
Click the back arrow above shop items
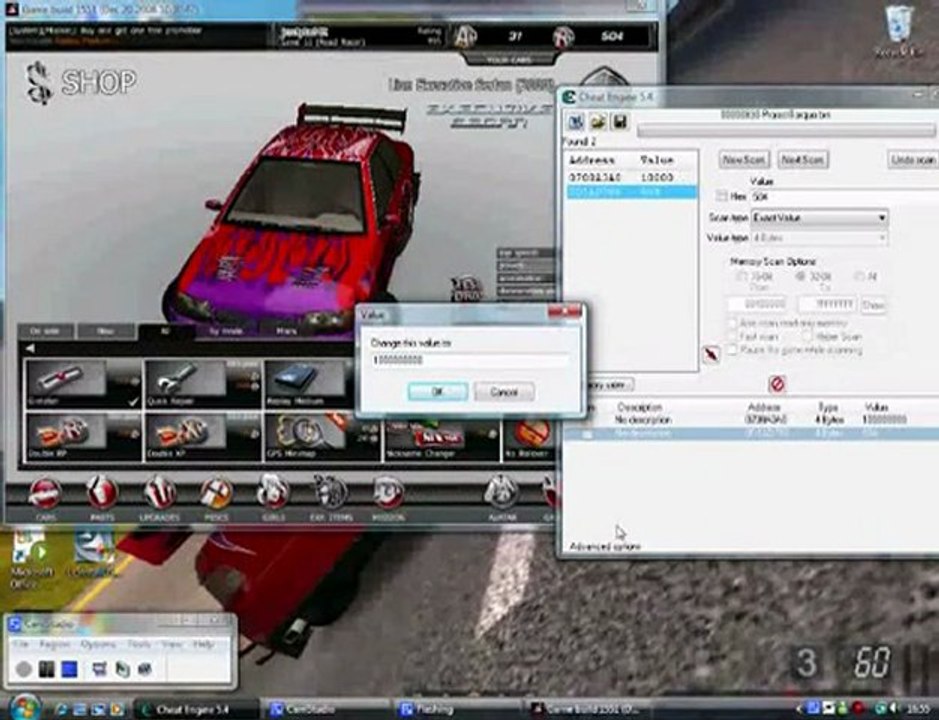(30, 348)
